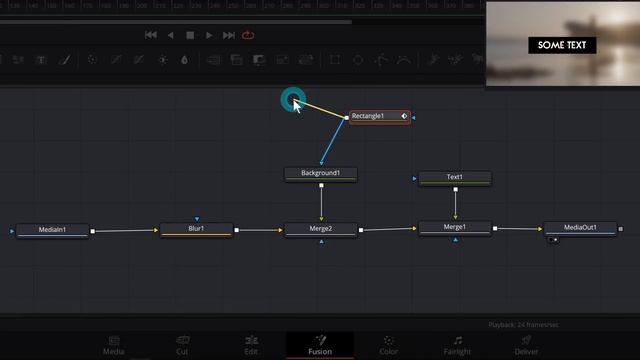Add a Resize node from toolbar
640x360 pixels.
[282, 60]
